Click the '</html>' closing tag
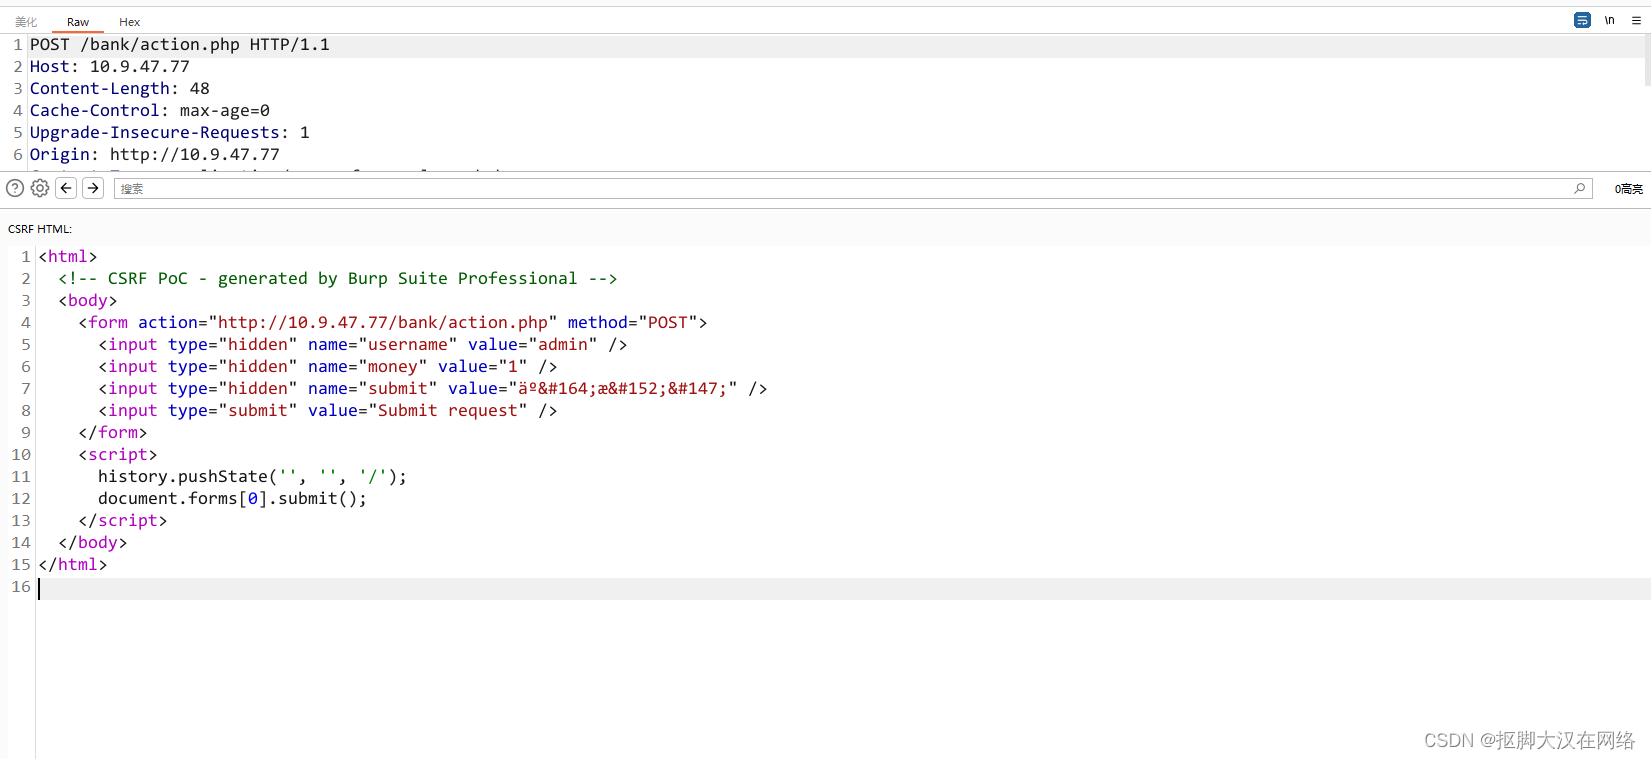The width and height of the screenshot is (1651, 759). (73, 565)
